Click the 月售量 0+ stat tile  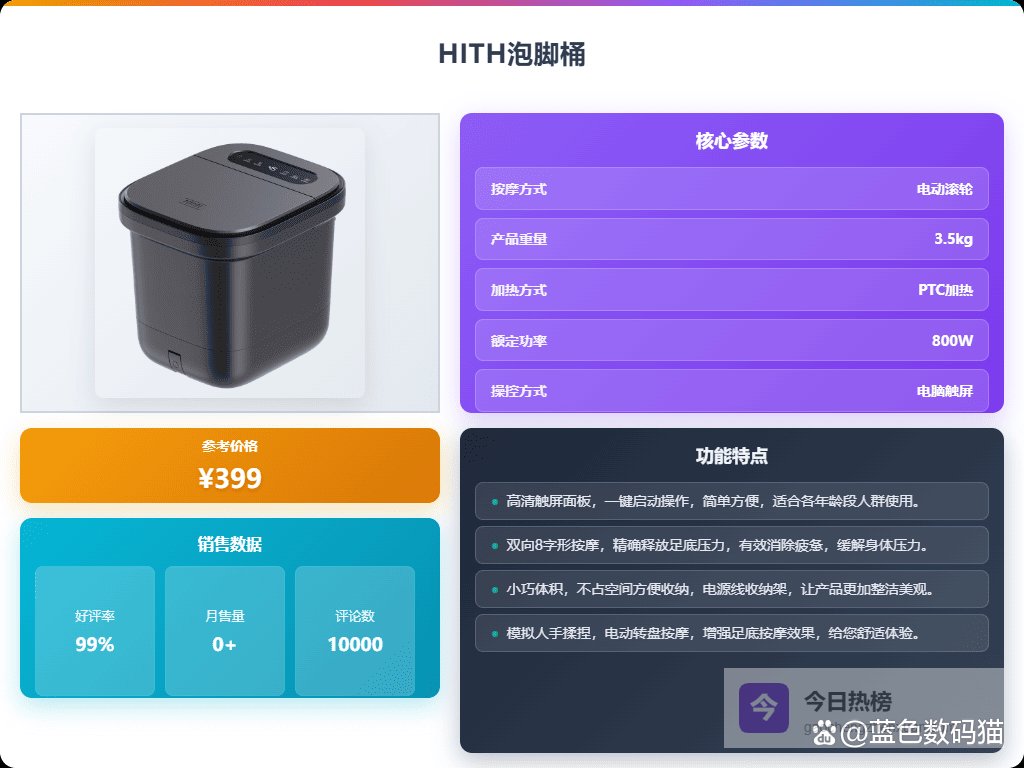tap(225, 631)
